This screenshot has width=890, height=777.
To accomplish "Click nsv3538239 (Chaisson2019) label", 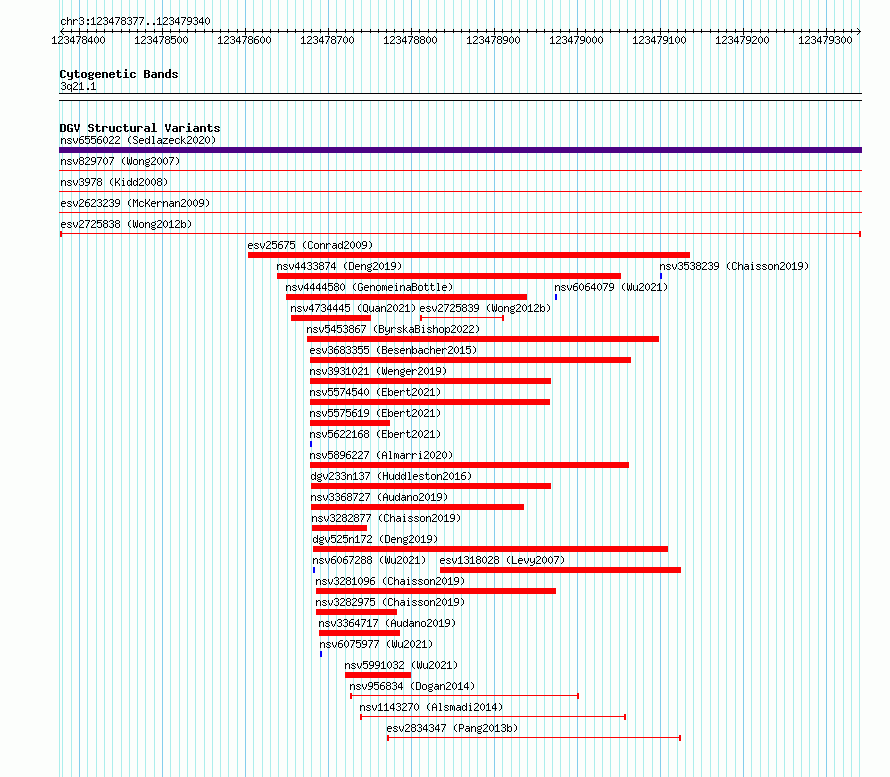I will 734,266.
